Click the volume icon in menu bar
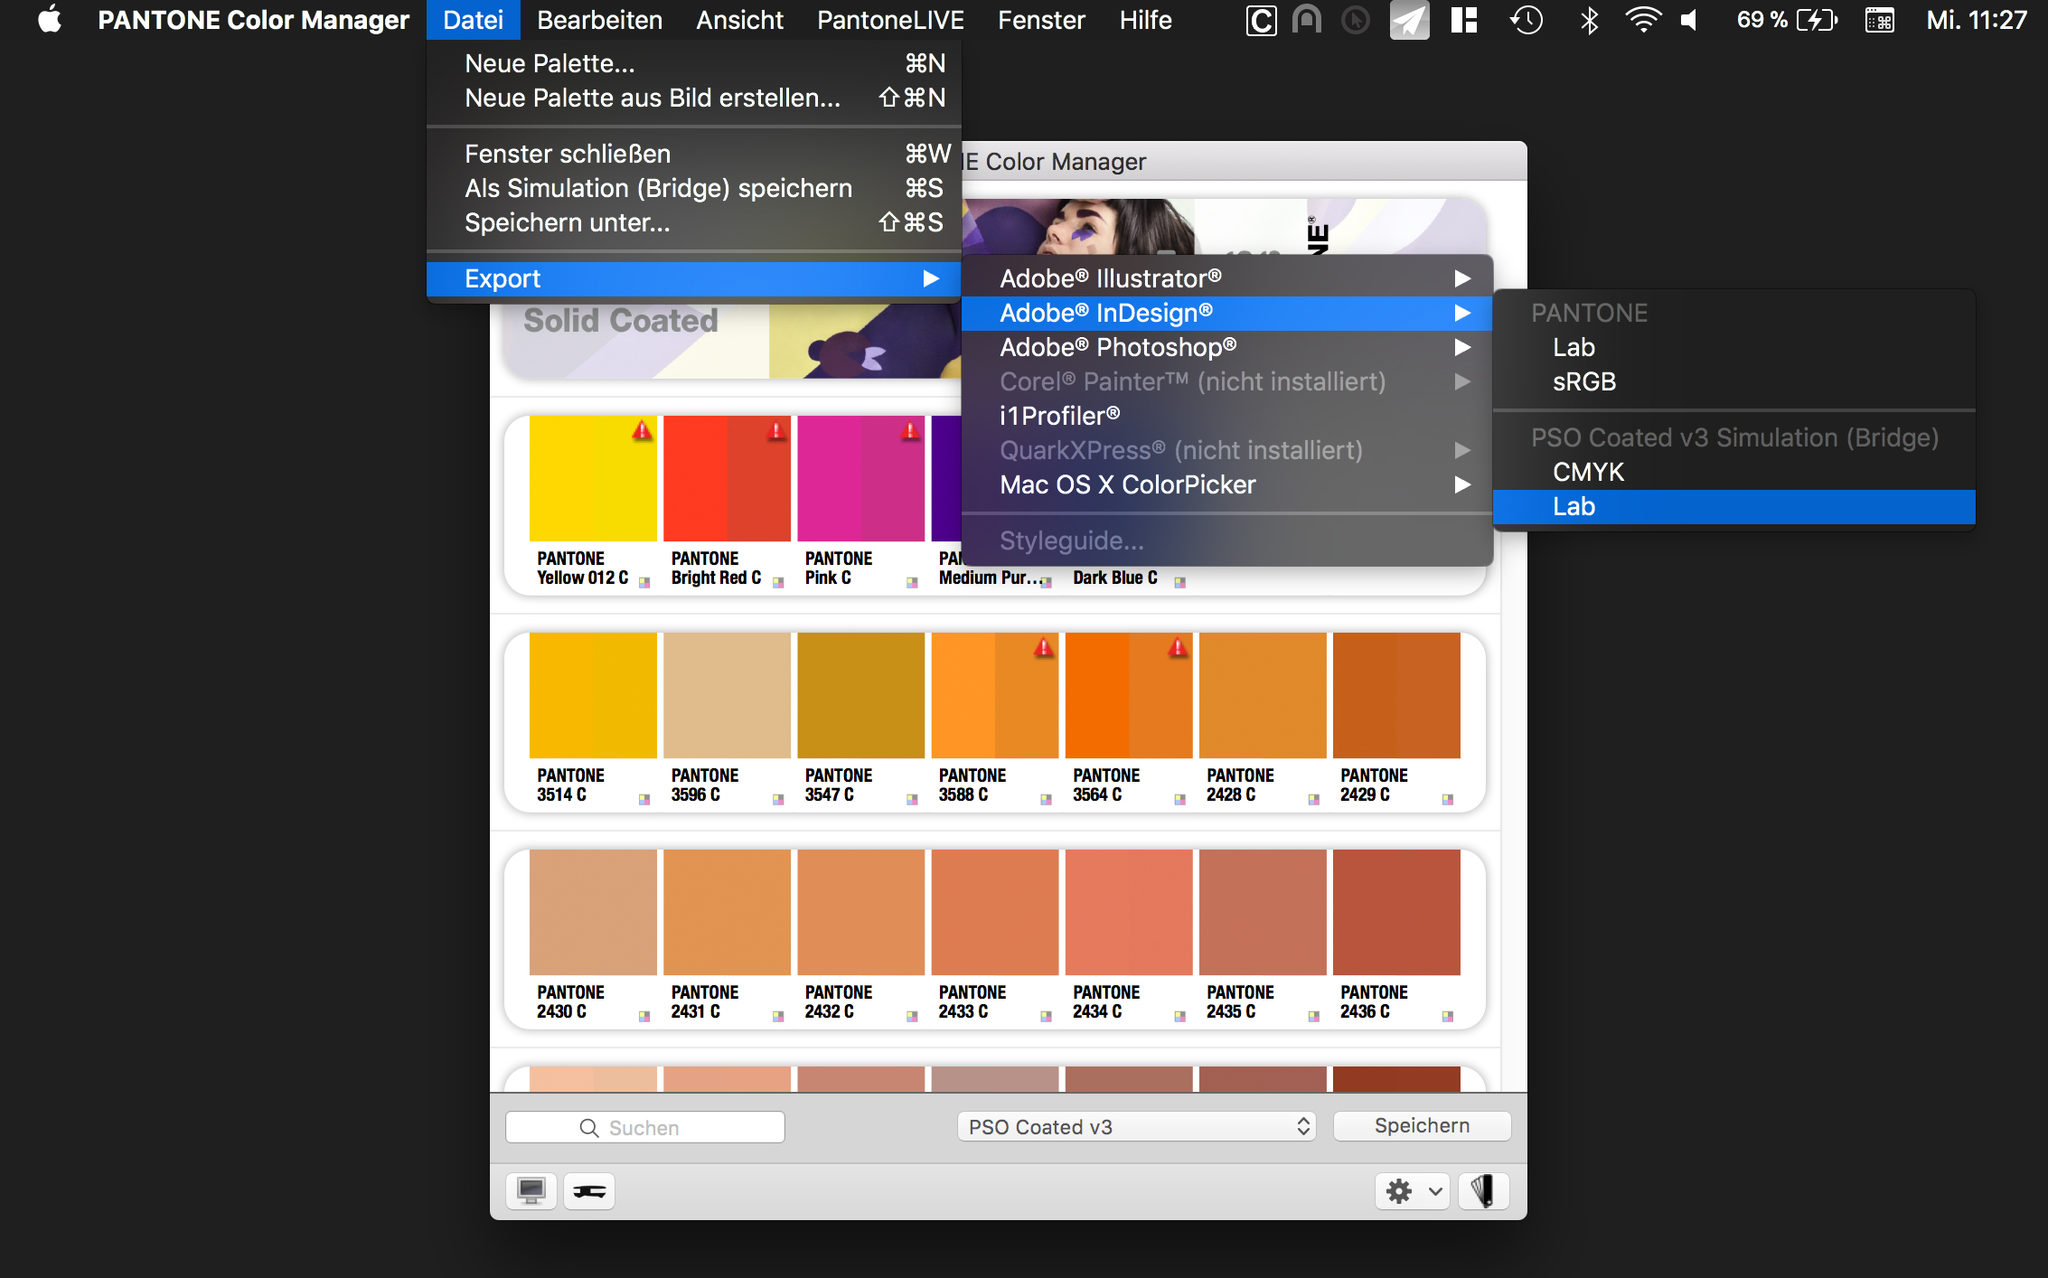The width and height of the screenshot is (2048, 1278). pyautogui.click(x=1691, y=20)
